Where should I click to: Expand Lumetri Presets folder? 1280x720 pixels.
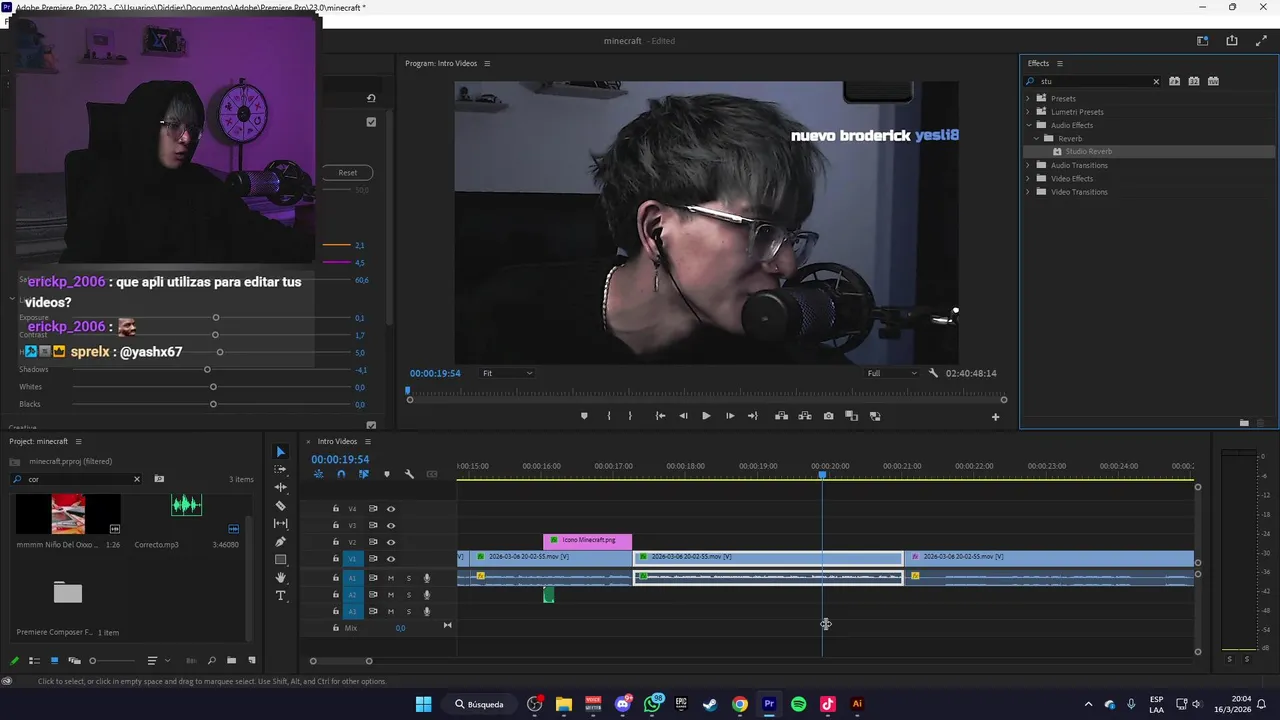point(1028,112)
